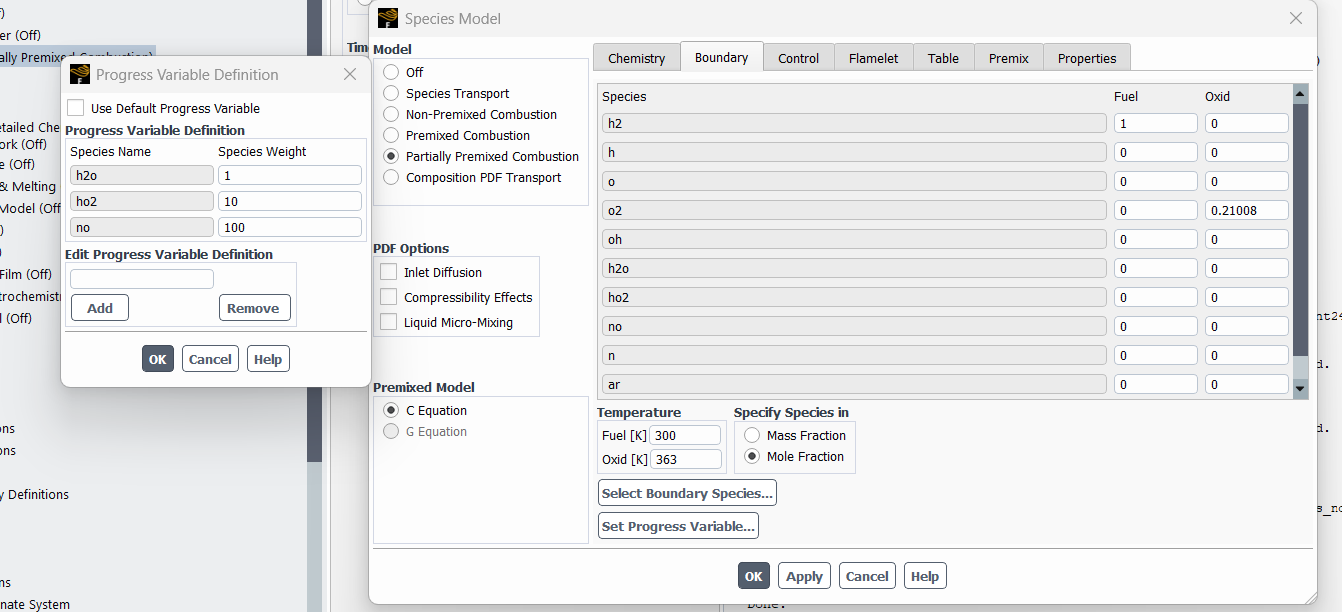Click Cancel in Progress Variable Definition dialog
Viewport: 1342px width, 612px height.
(210, 359)
